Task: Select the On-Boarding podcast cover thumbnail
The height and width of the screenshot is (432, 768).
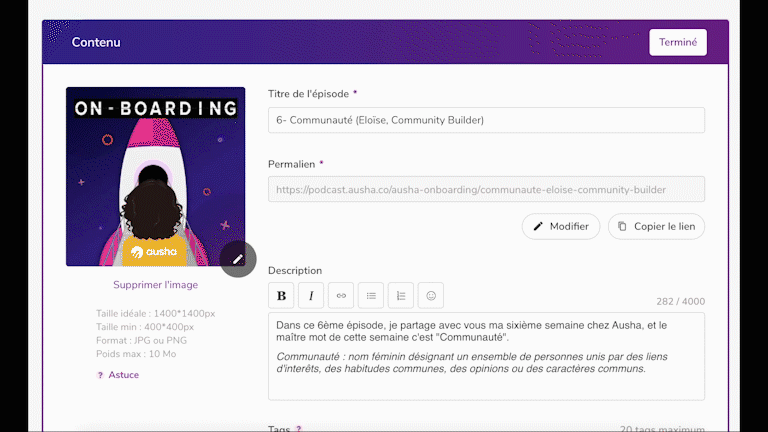Action: 155,176
